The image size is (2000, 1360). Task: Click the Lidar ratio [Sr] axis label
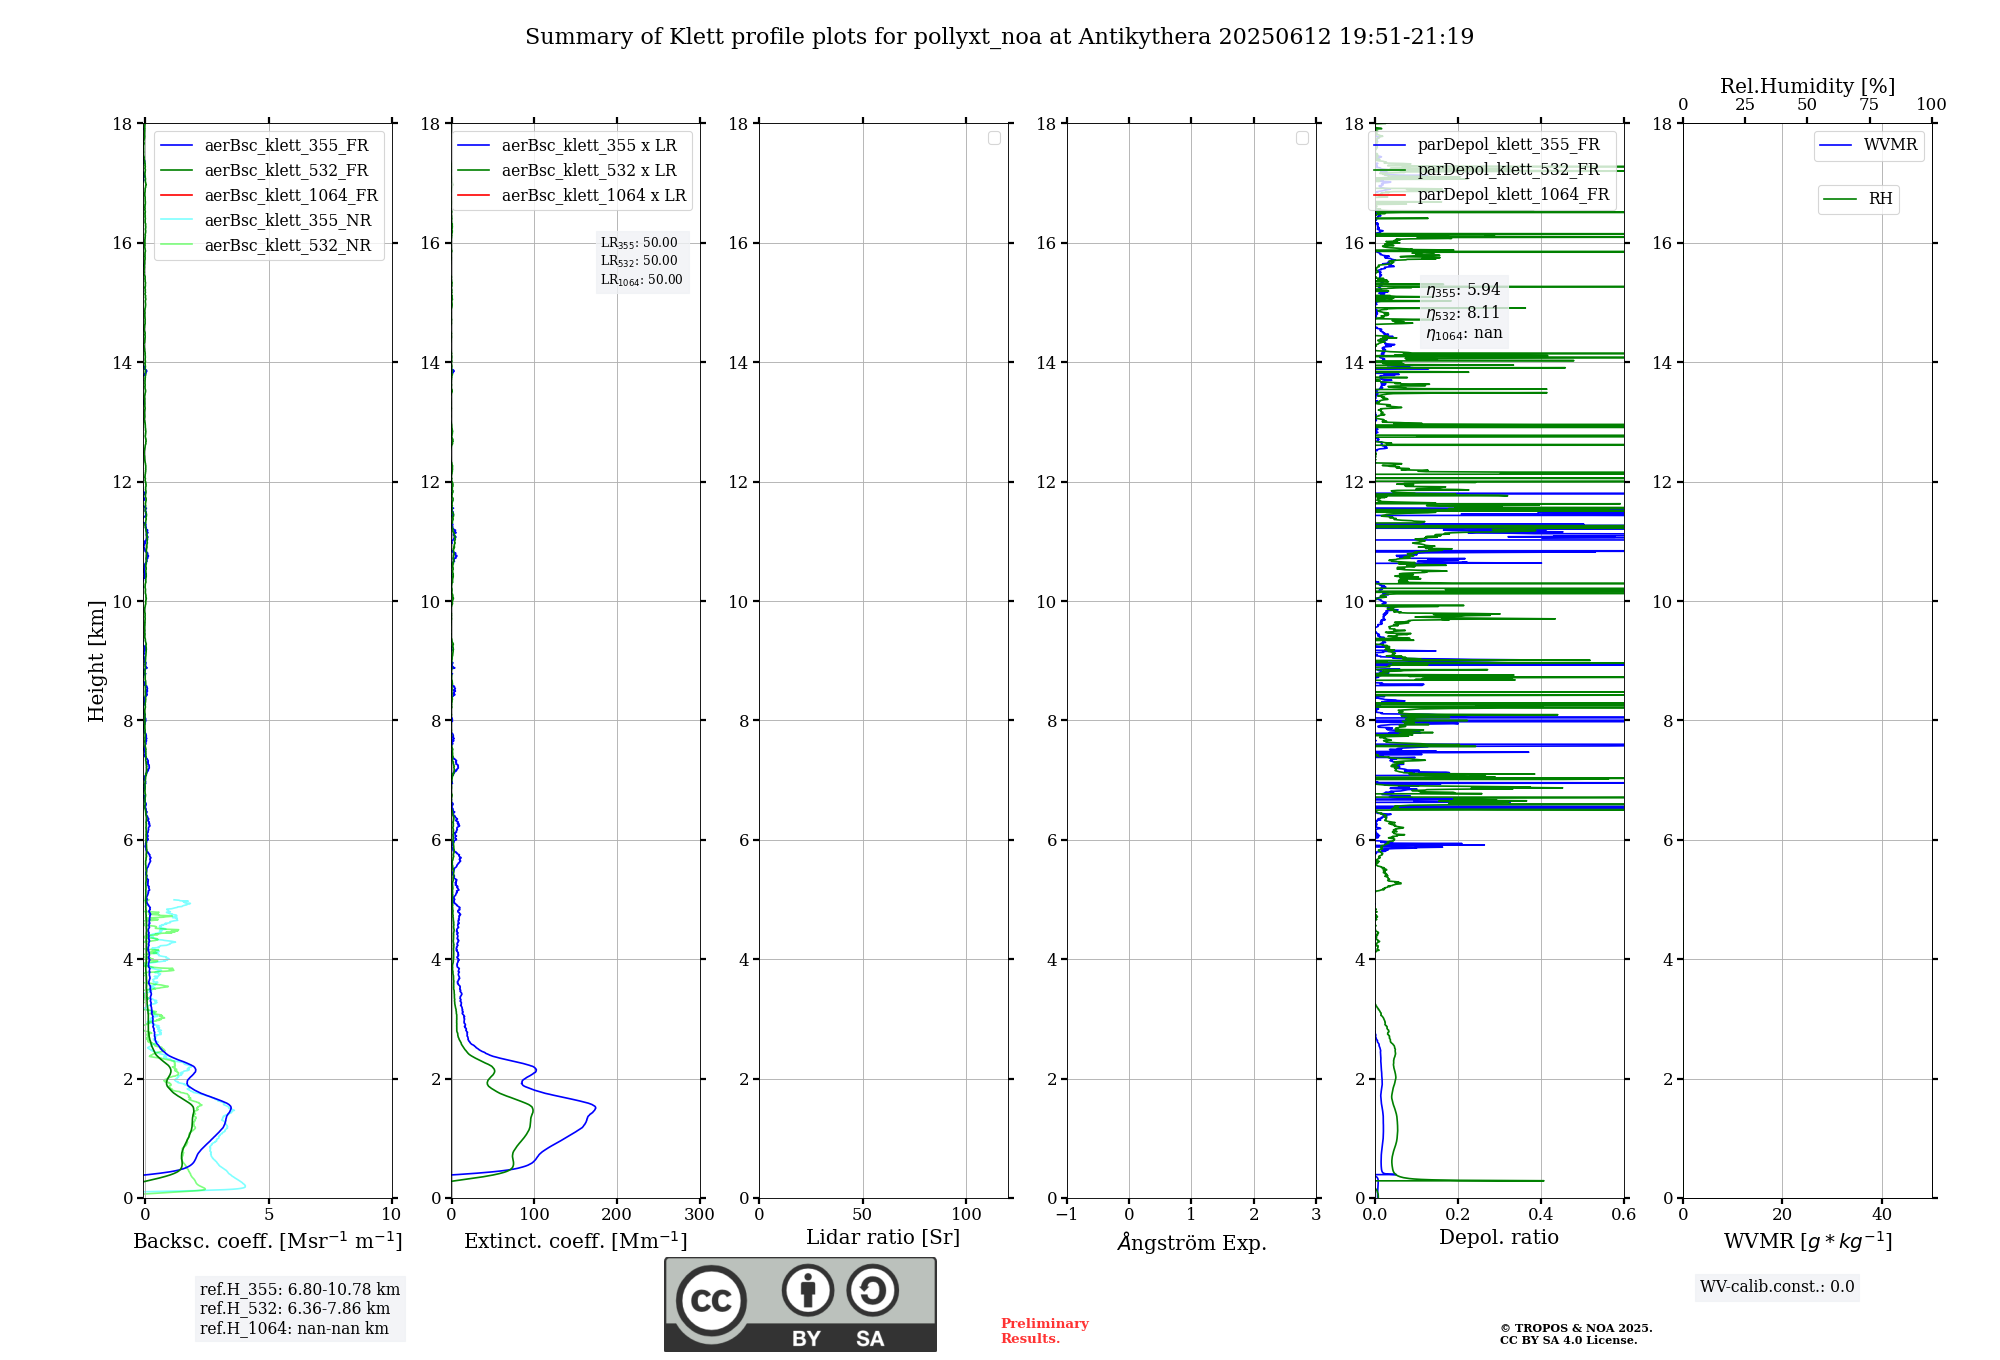point(883,1238)
